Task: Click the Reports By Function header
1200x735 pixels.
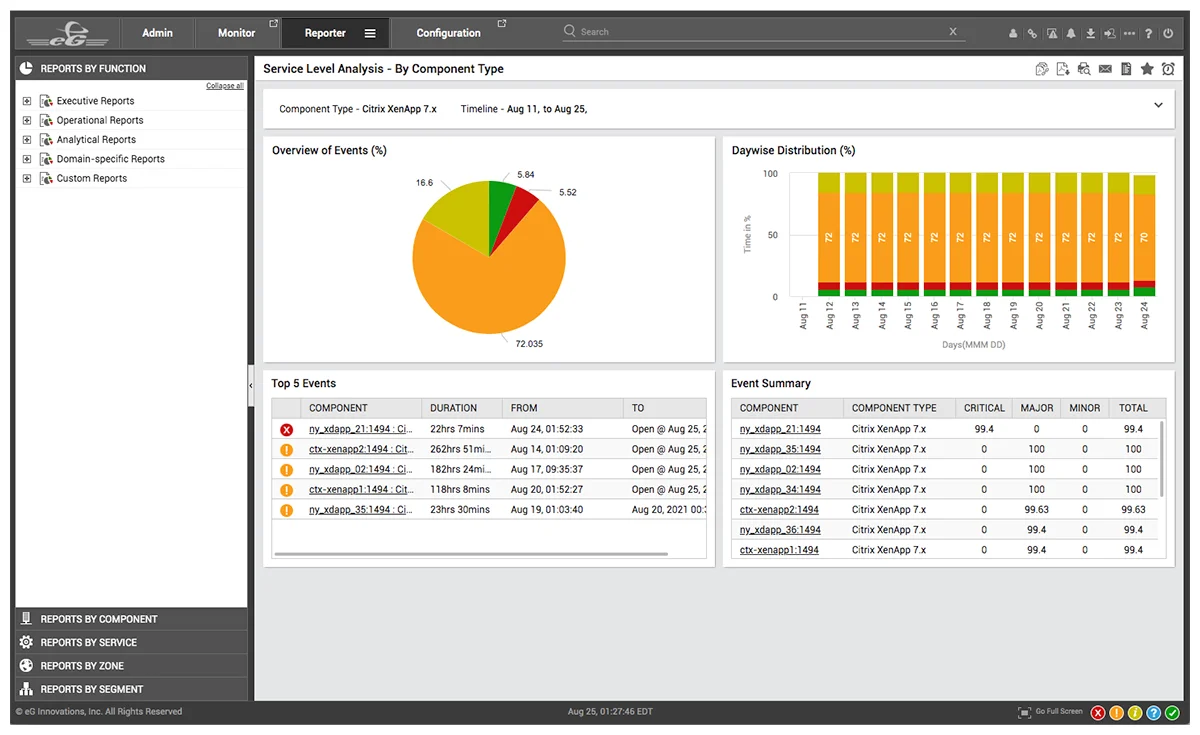Action: click(x=131, y=69)
